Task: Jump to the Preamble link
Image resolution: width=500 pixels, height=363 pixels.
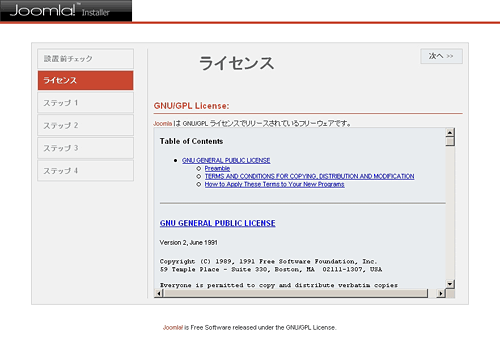Action: click(x=217, y=168)
